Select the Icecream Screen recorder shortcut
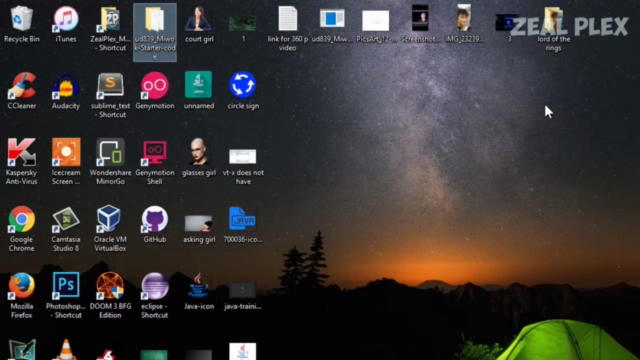 coord(66,152)
